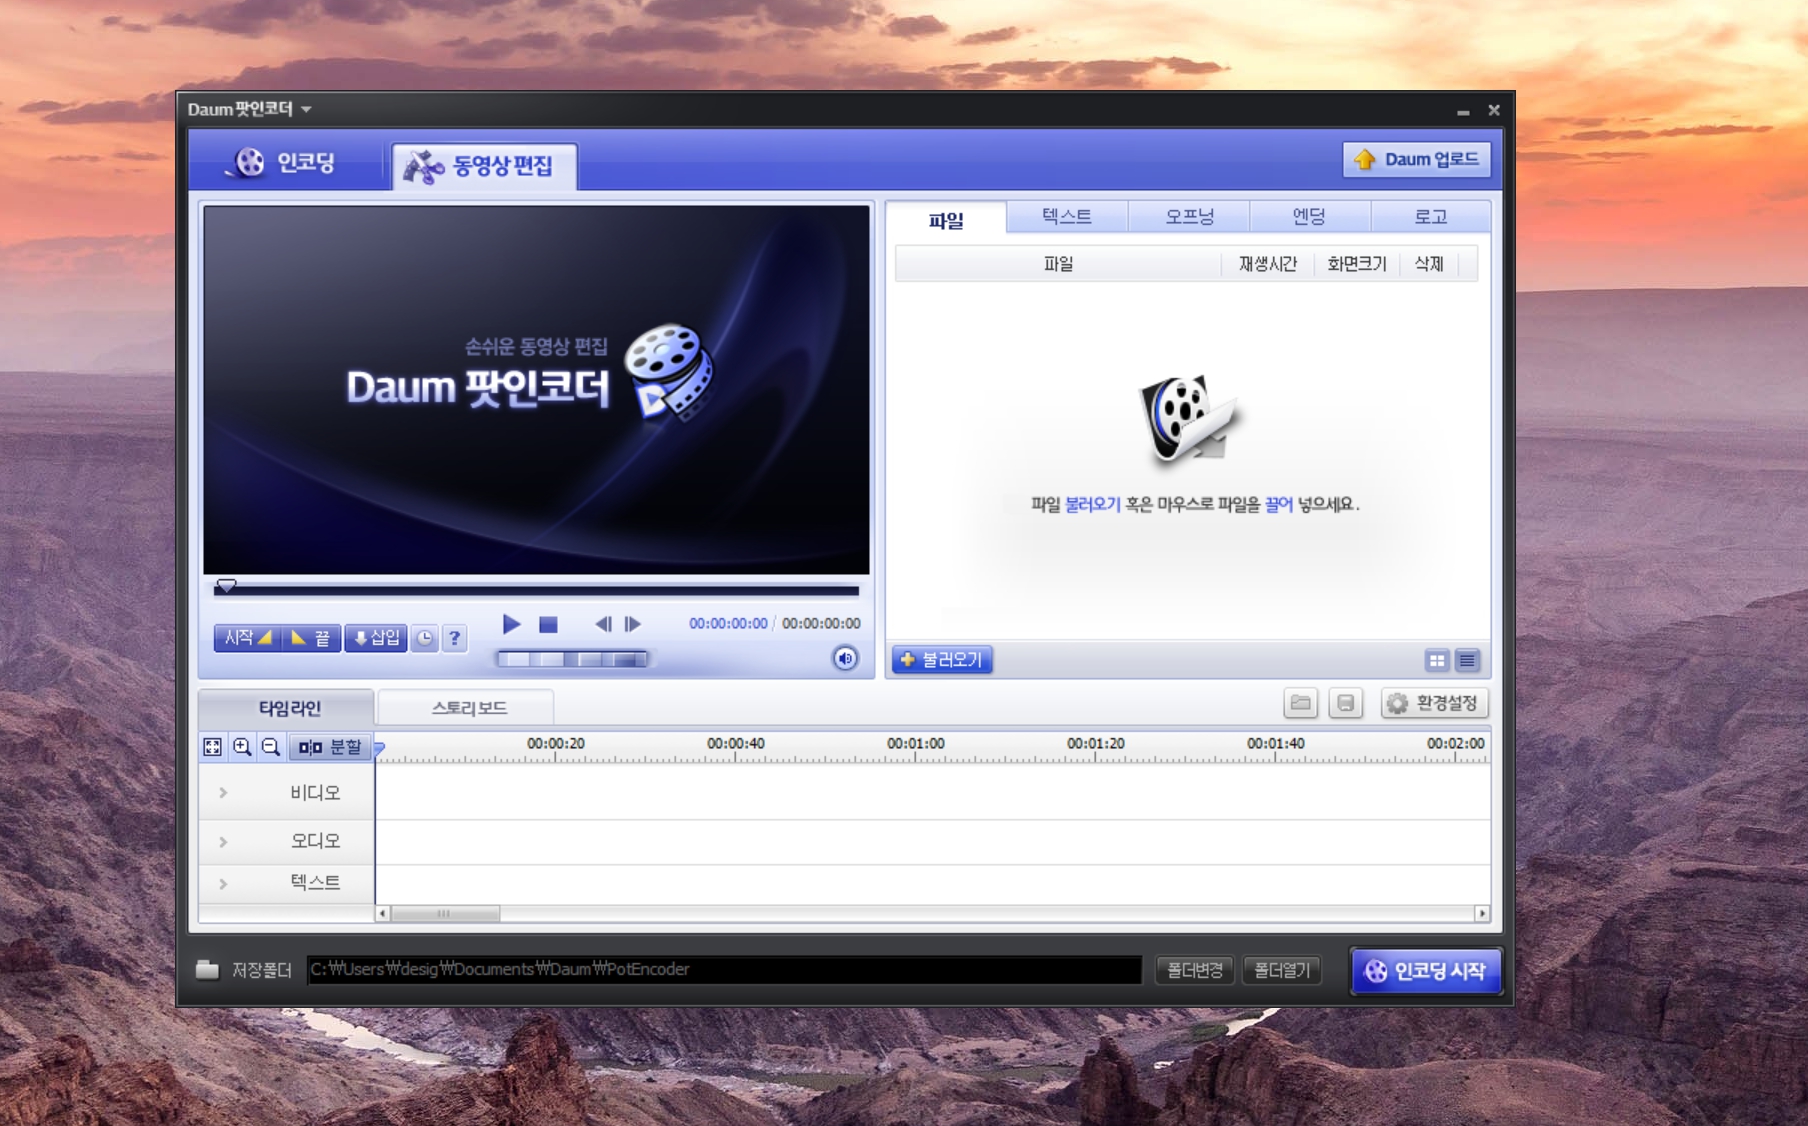Start encoding with 인코딩 시작
The width and height of the screenshot is (1808, 1126).
1427,971
